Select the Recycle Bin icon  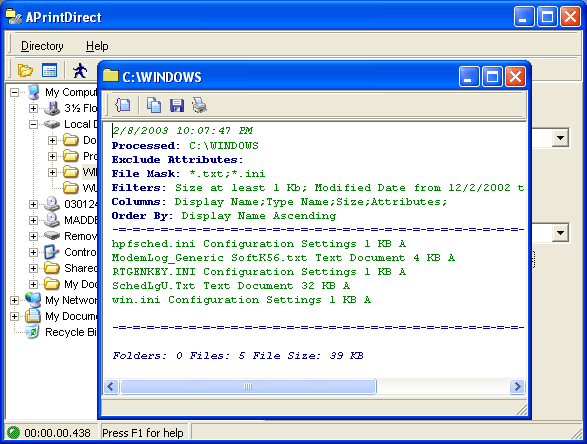tap(33, 332)
